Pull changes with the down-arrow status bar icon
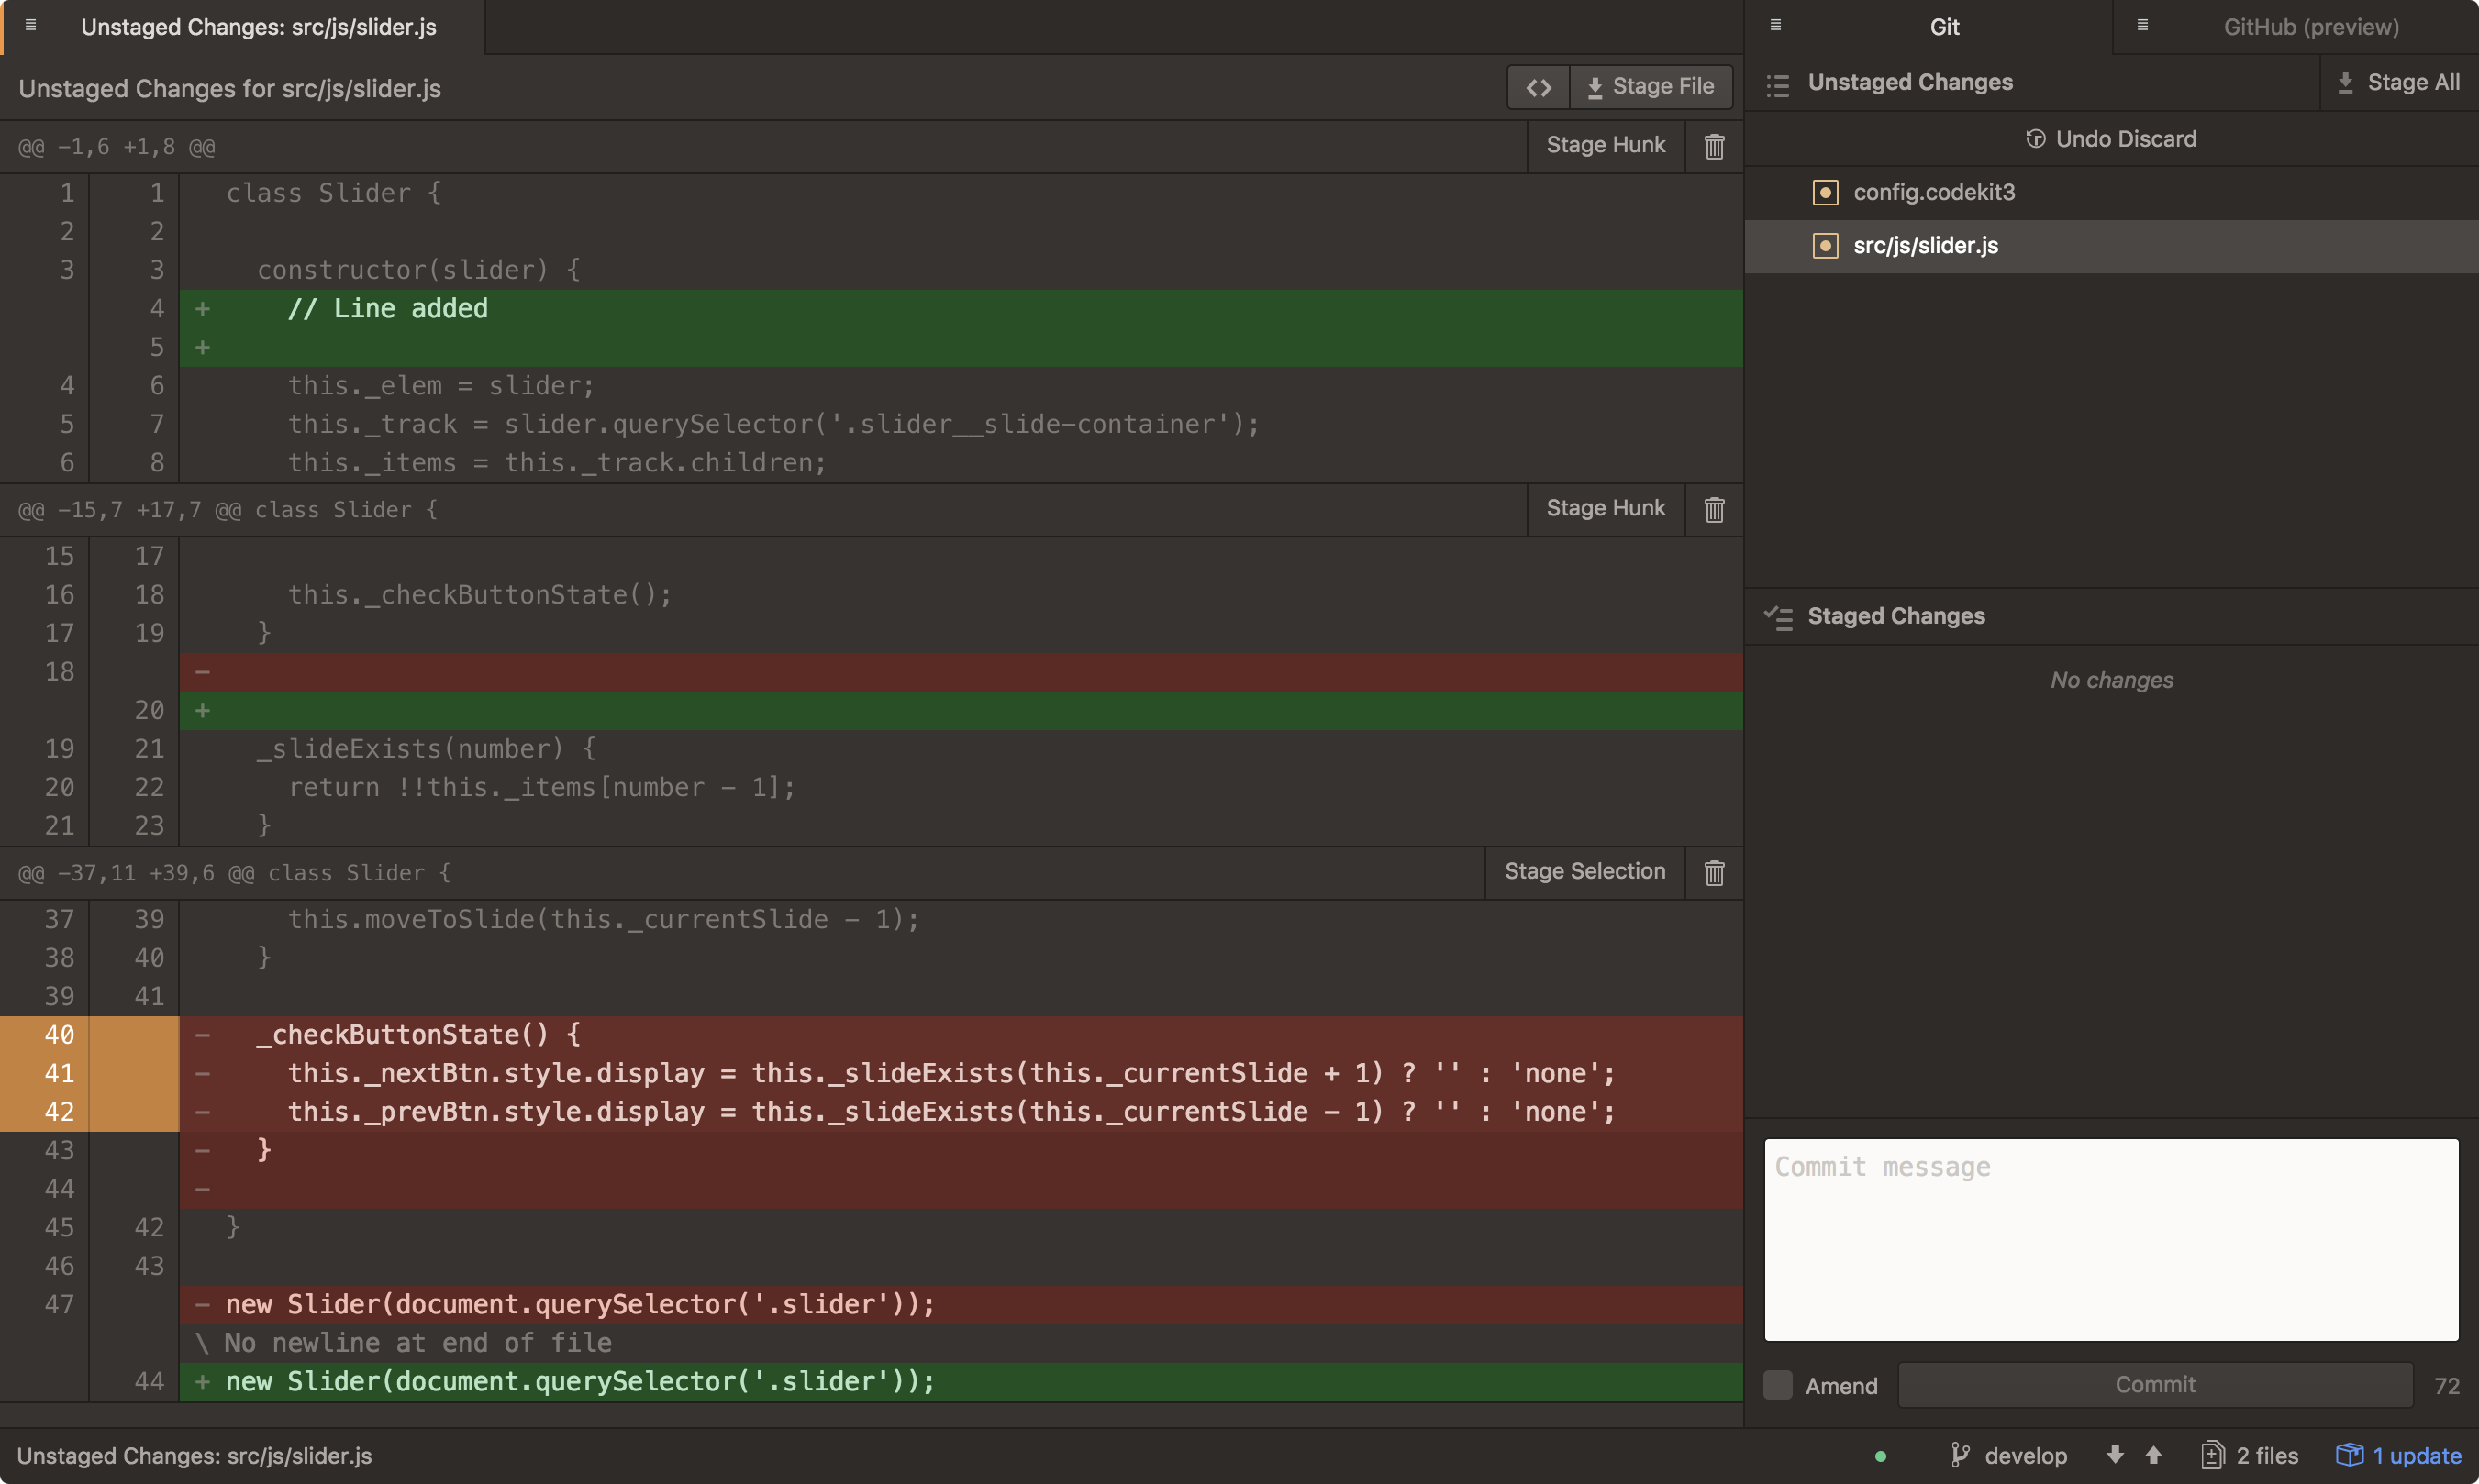 click(2113, 1455)
